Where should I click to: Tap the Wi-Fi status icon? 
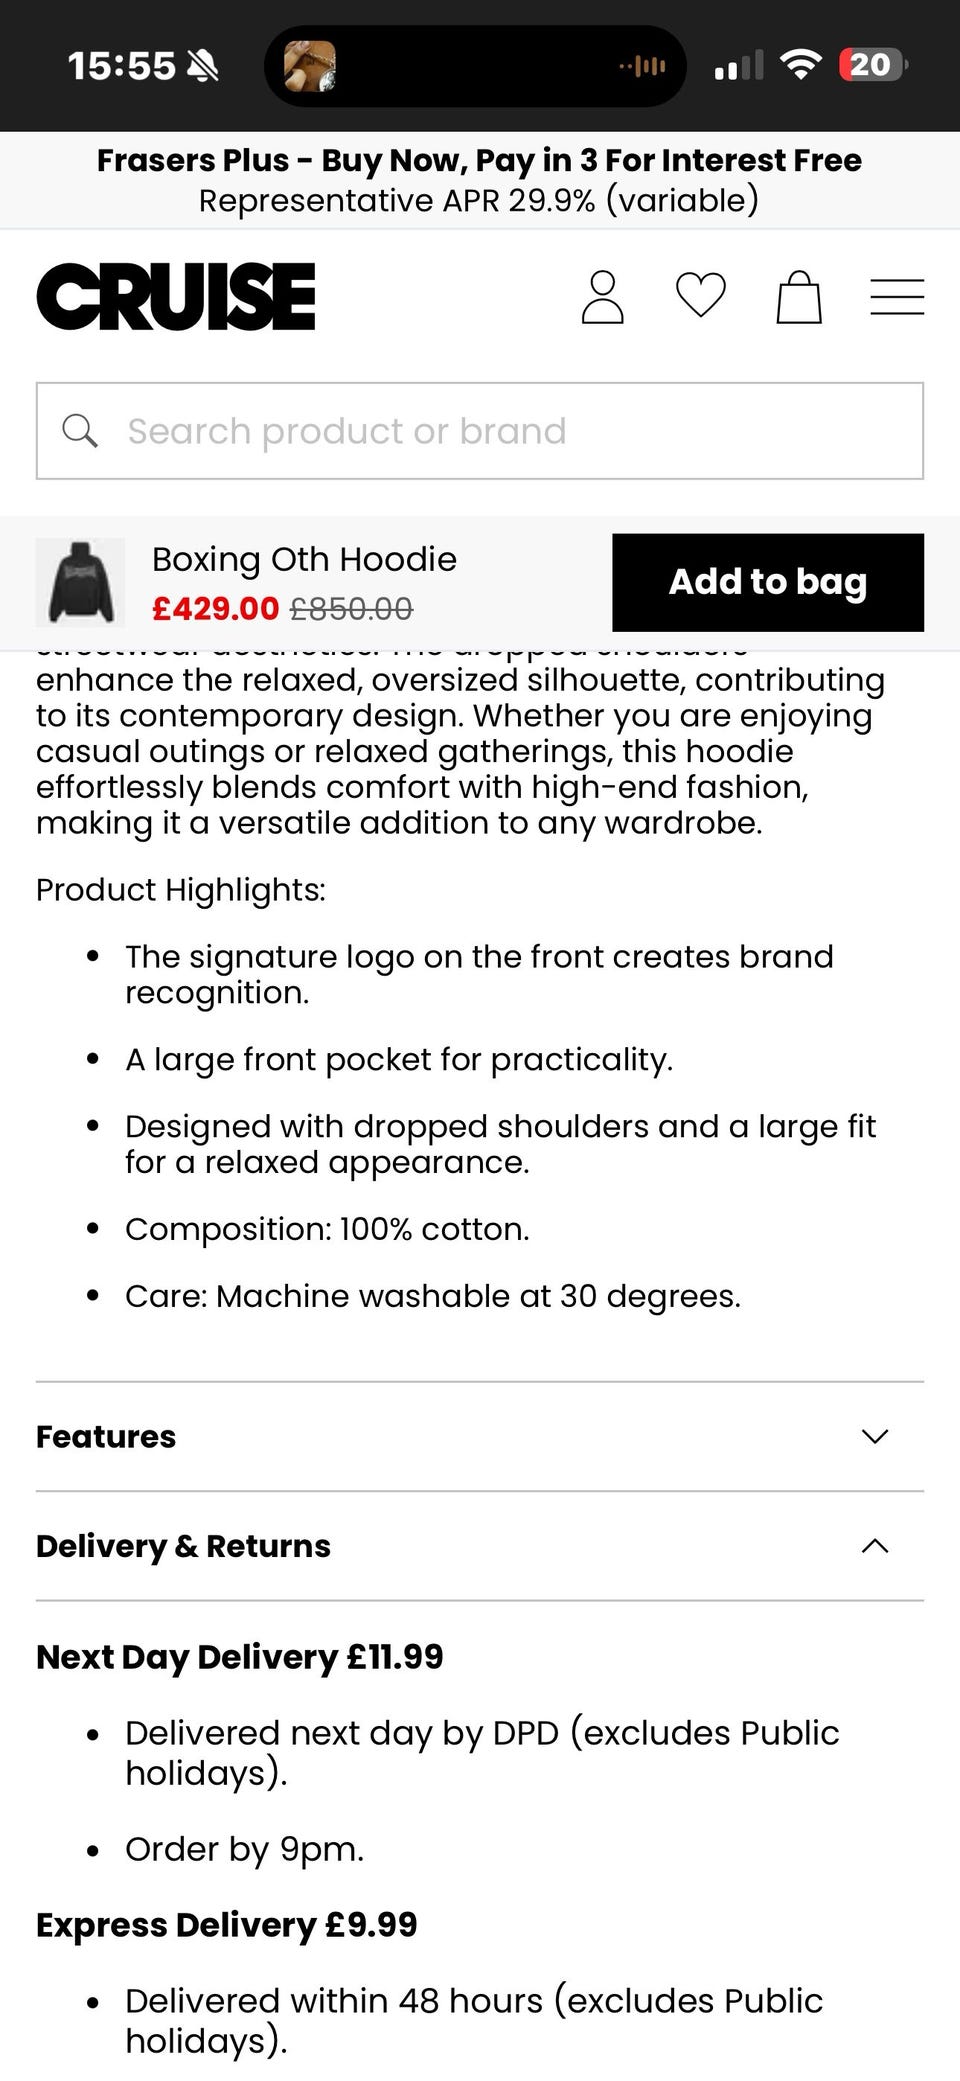[x=800, y=65]
